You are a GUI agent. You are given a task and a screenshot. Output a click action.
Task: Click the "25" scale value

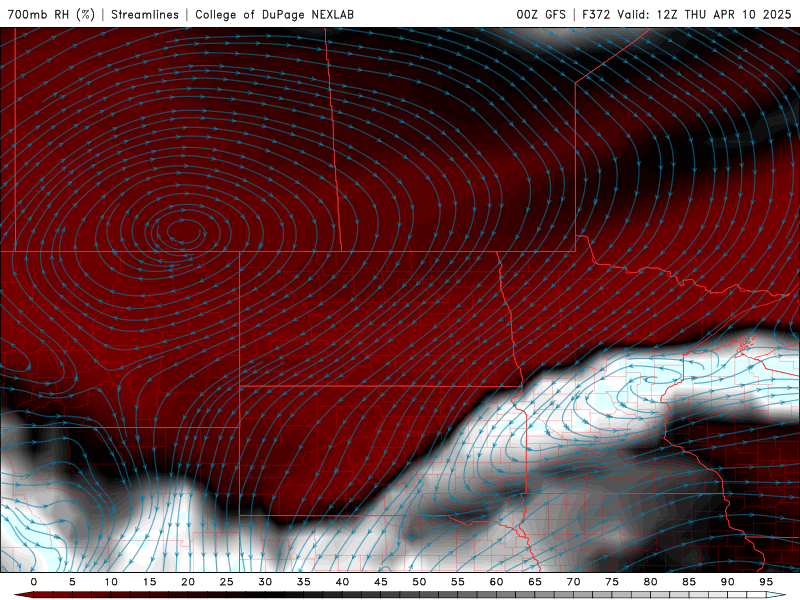coord(227,582)
